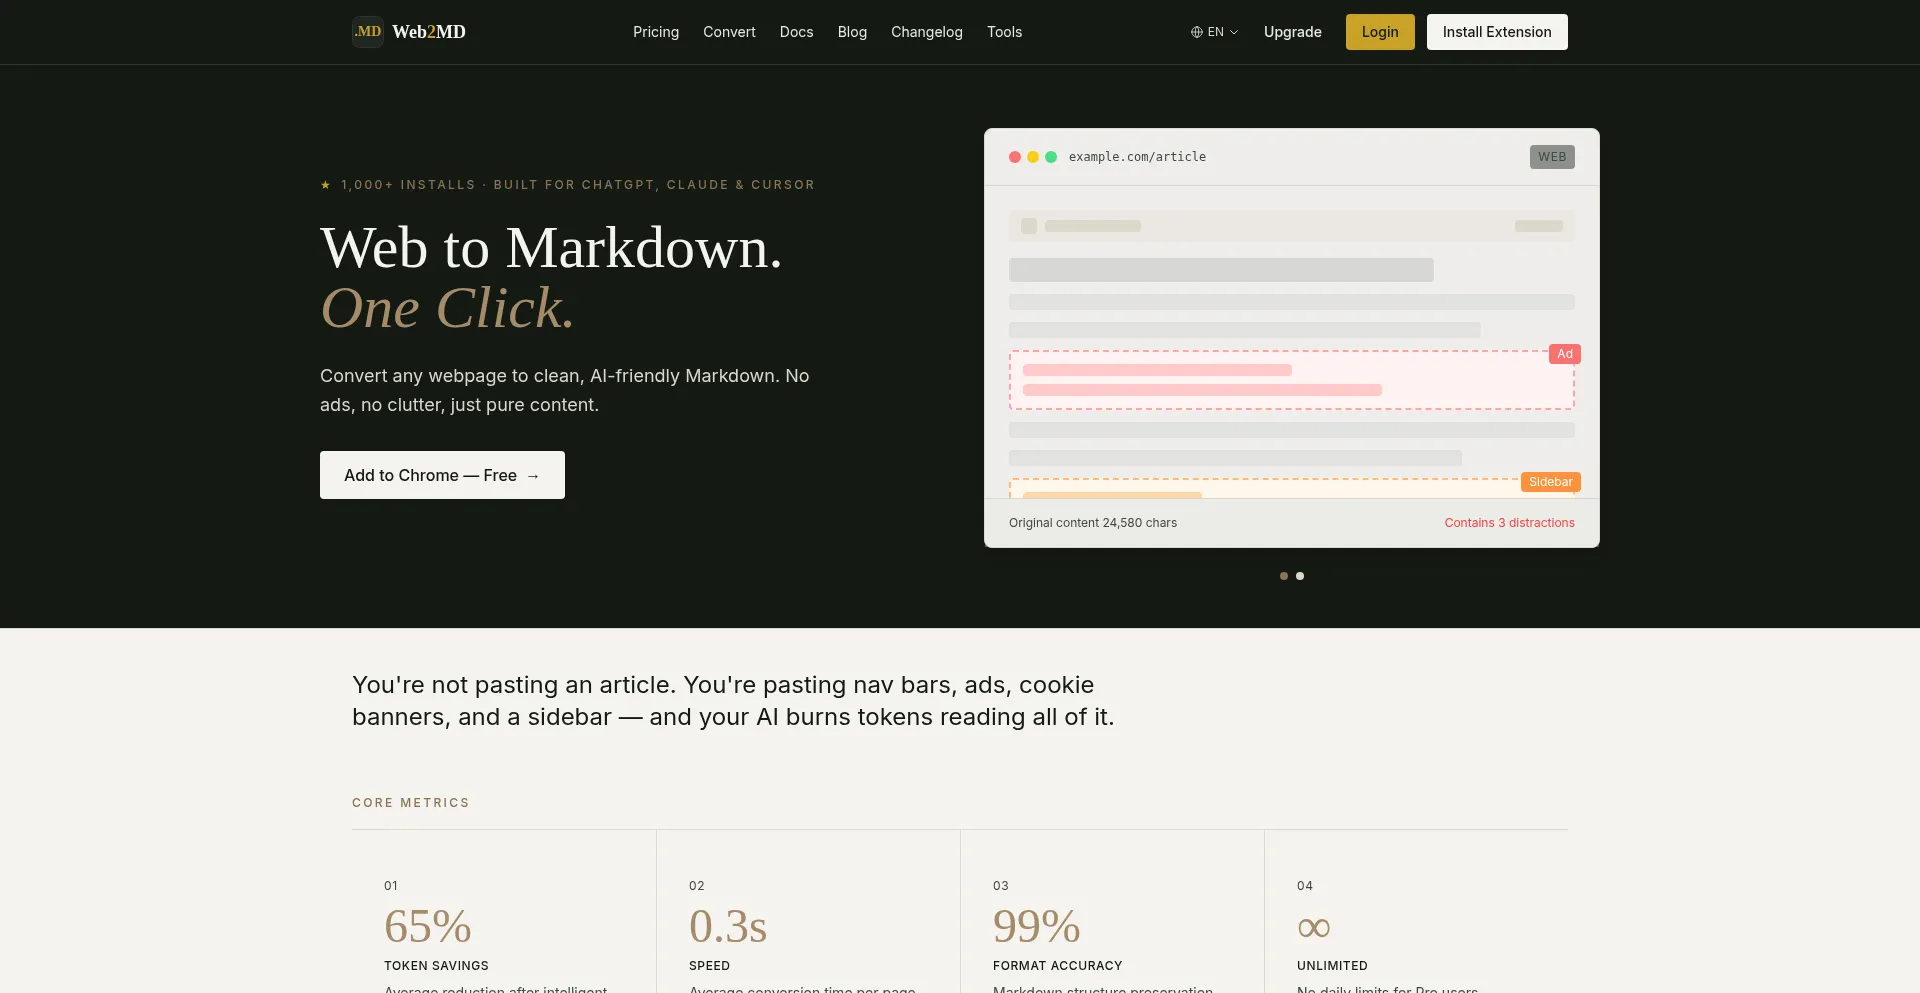The image size is (1920, 993).
Task: Click the 99% format accuracy metric
Action: point(1037,926)
